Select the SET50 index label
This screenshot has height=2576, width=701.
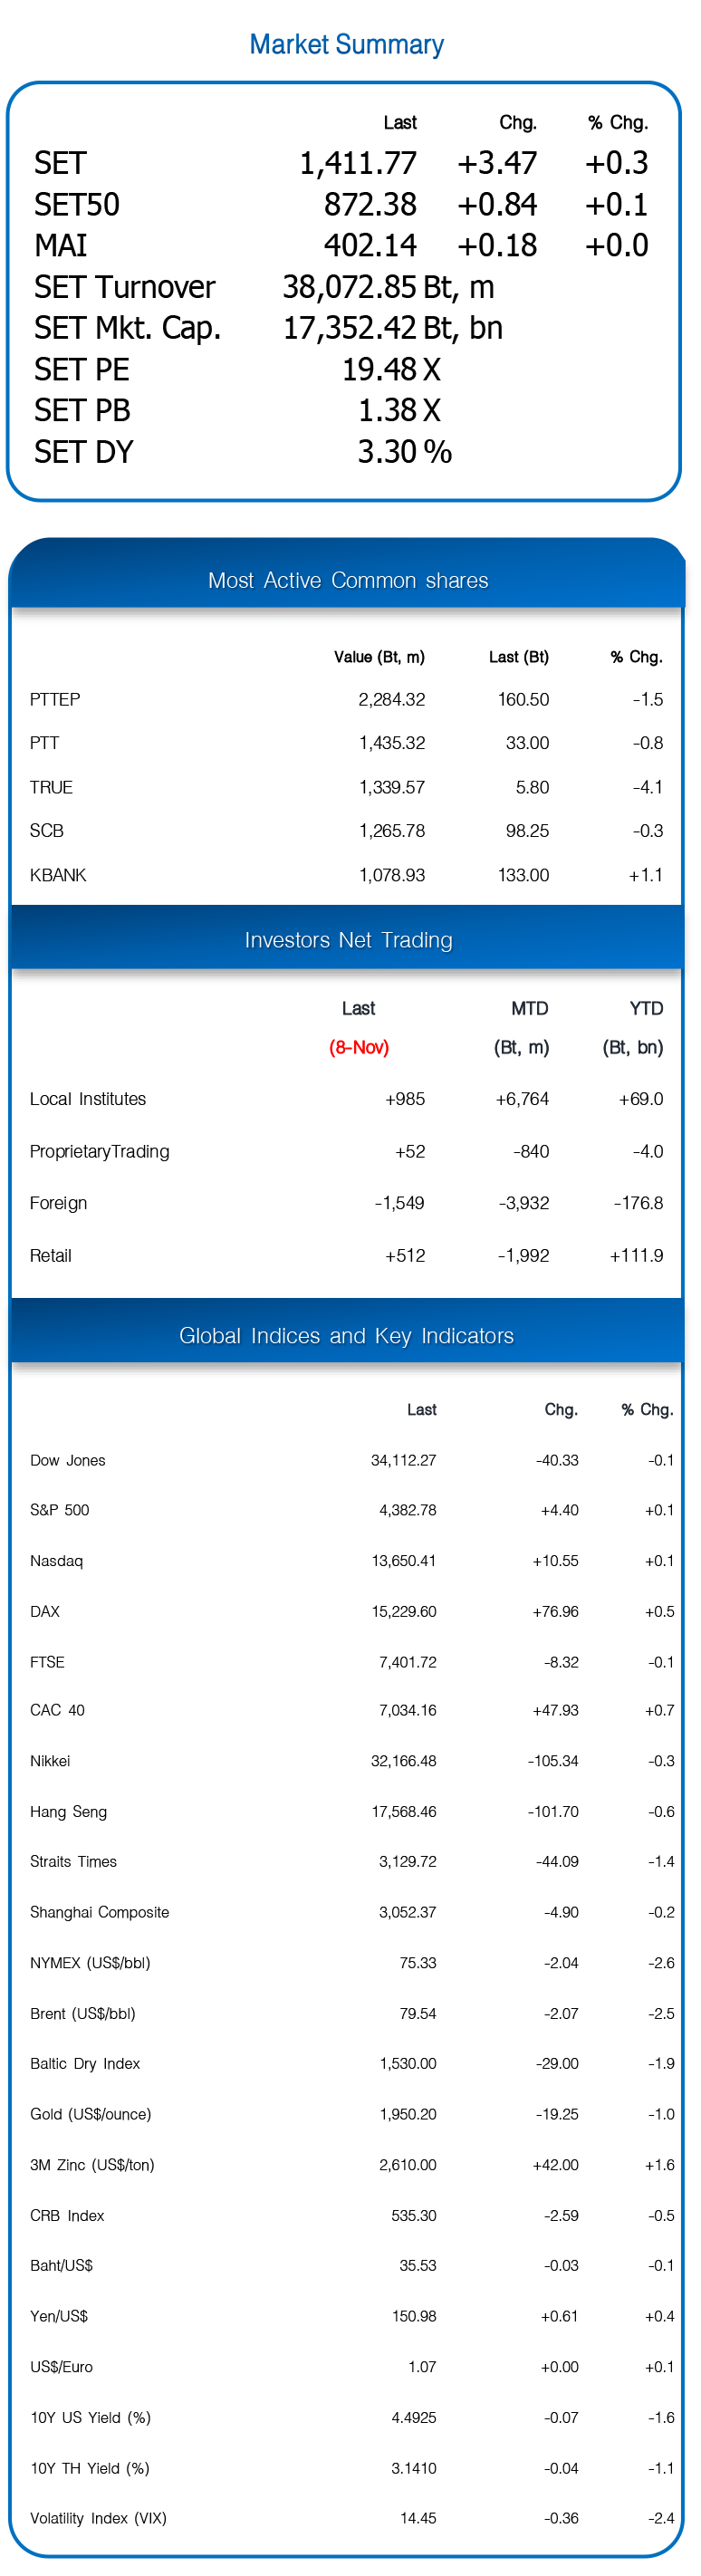click(76, 205)
